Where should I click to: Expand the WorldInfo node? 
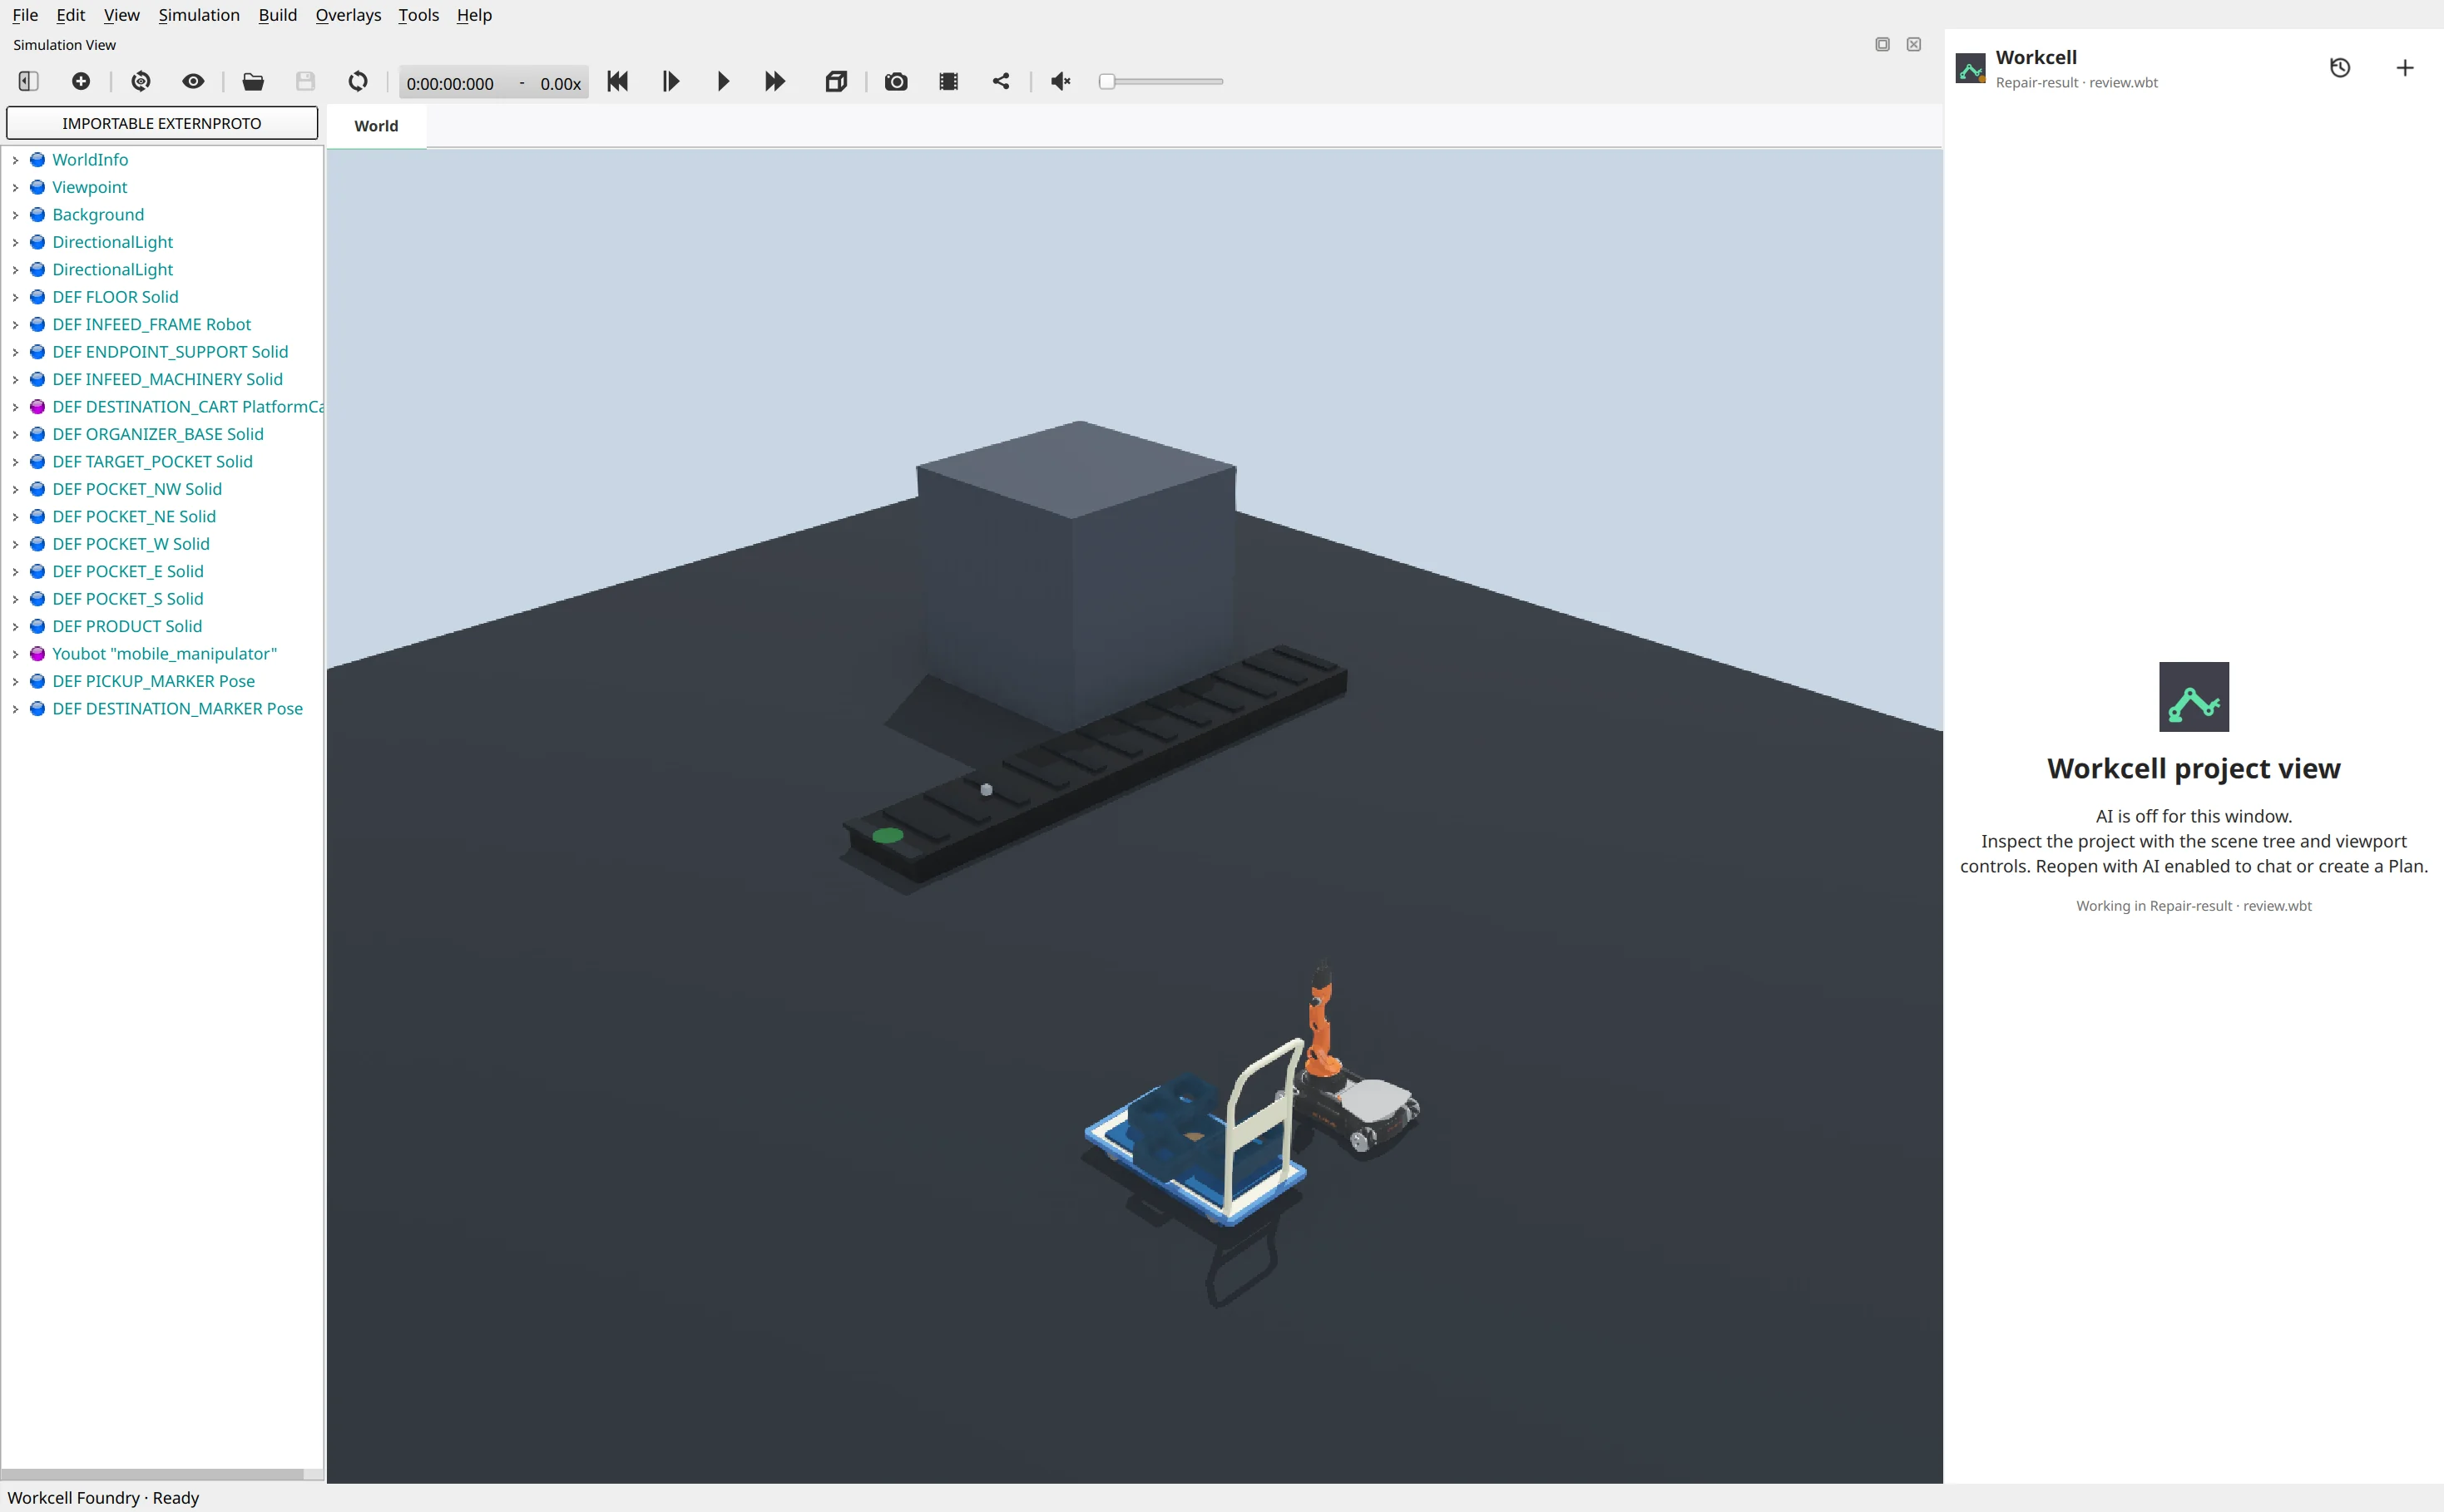(x=15, y=160)
